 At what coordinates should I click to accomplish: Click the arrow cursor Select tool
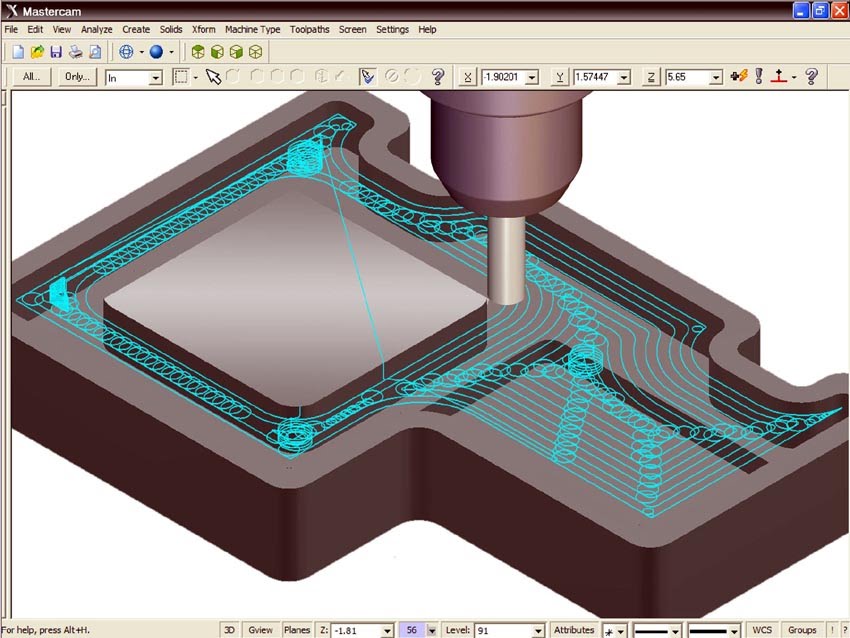(214, 77)
